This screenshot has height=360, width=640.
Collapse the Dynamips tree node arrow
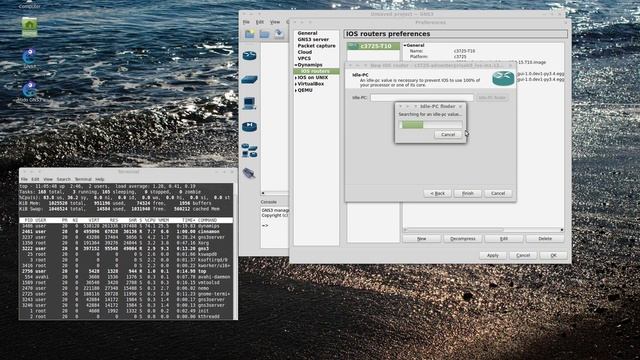pos(296,65)
